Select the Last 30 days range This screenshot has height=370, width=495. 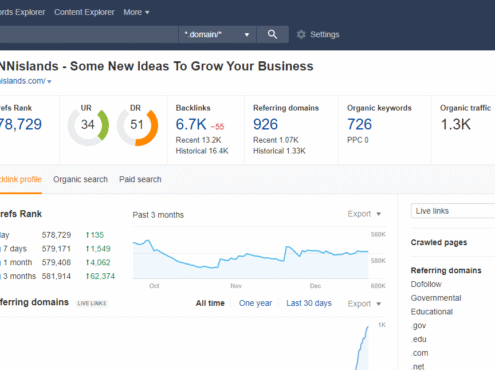[x=309, y=303]
